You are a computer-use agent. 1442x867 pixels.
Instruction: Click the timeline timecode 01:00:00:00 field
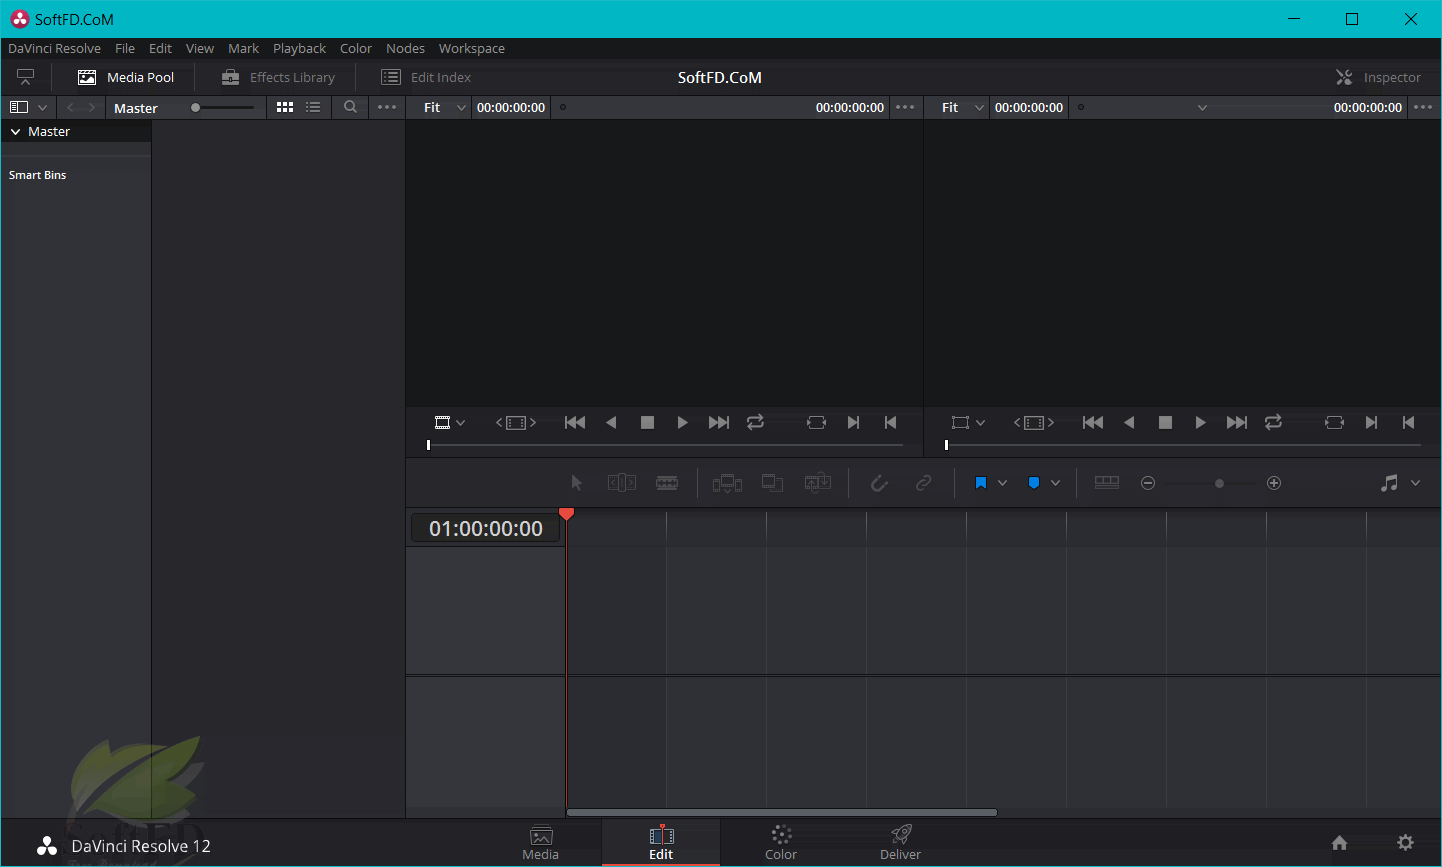click(x=486, y=528)
